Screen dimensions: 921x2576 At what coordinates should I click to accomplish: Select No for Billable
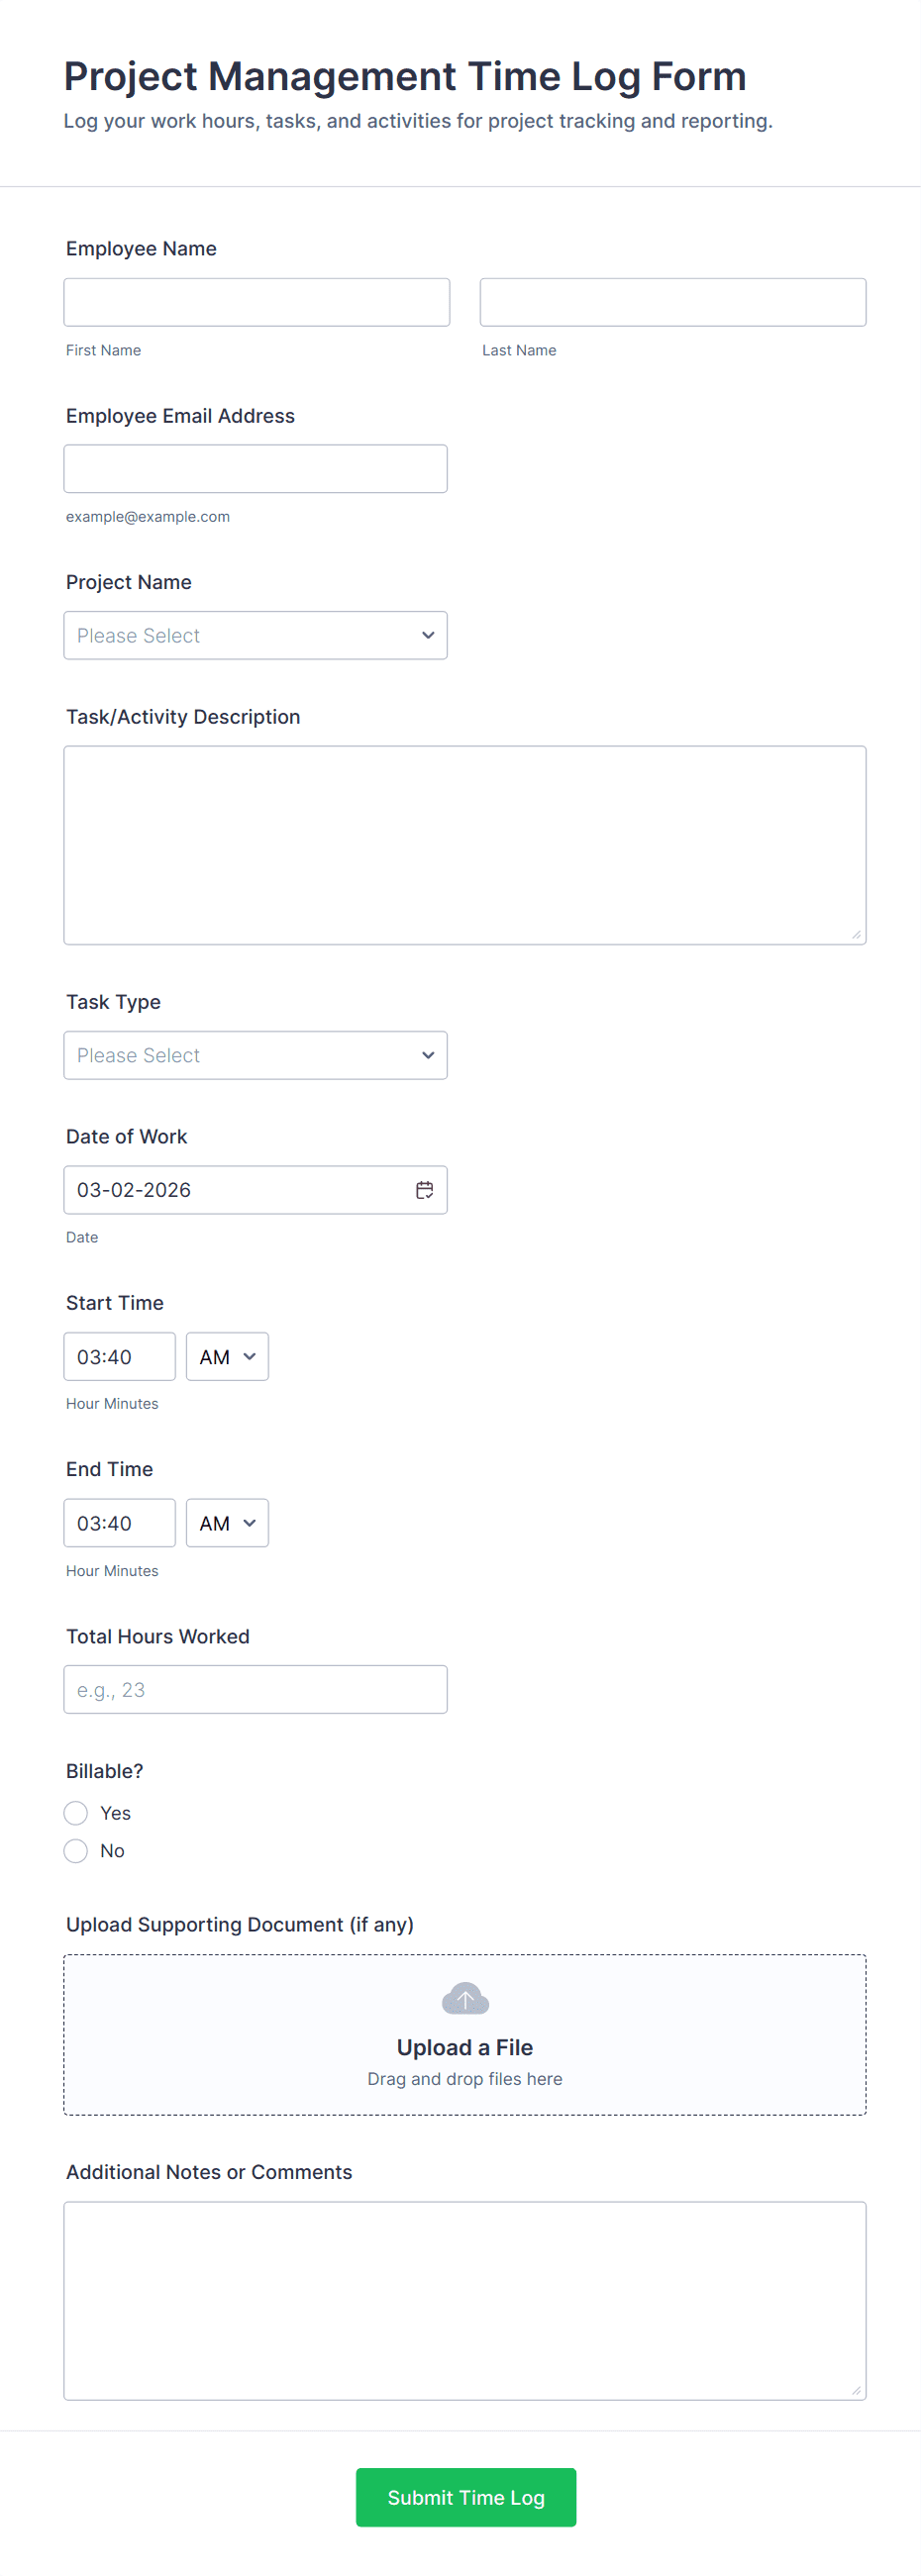pyautogui.click(x=76, y=1851)
